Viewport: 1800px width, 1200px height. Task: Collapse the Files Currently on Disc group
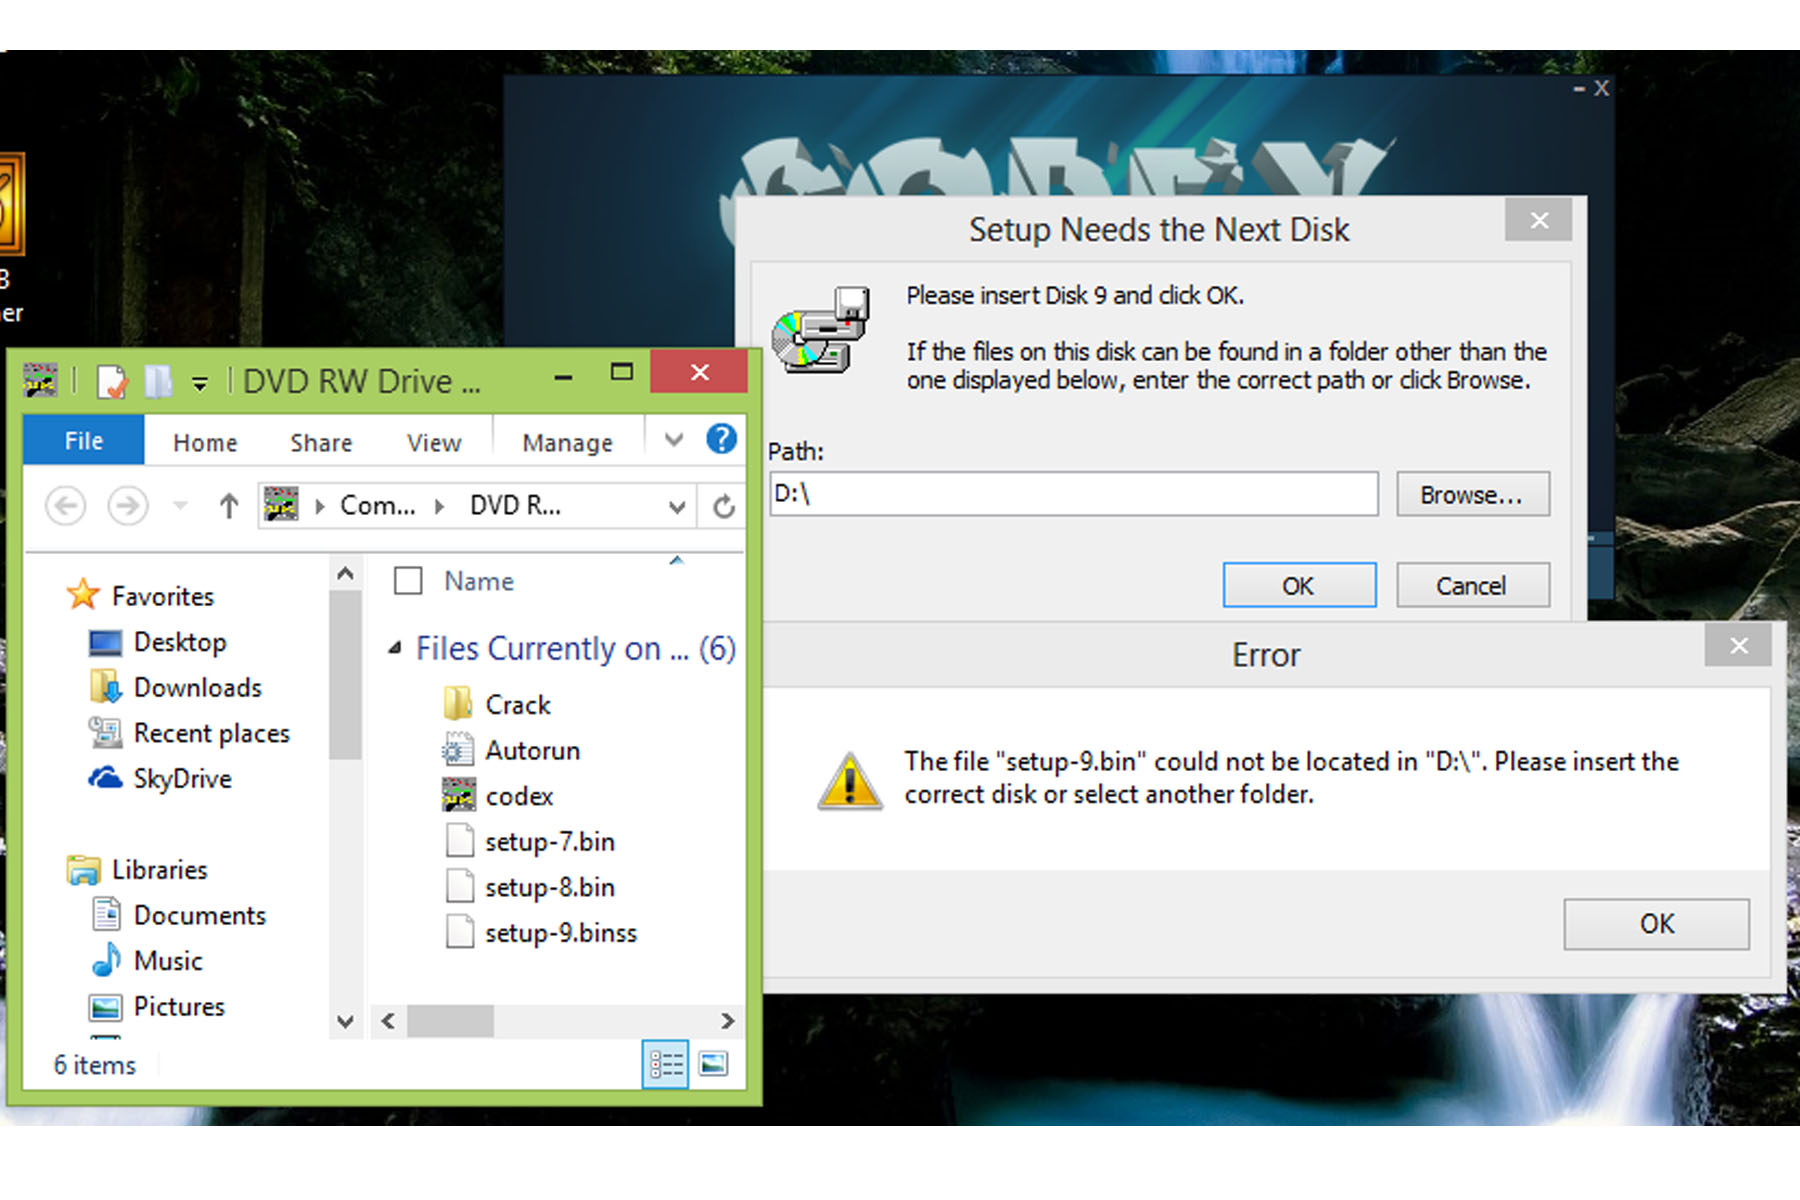395,649
